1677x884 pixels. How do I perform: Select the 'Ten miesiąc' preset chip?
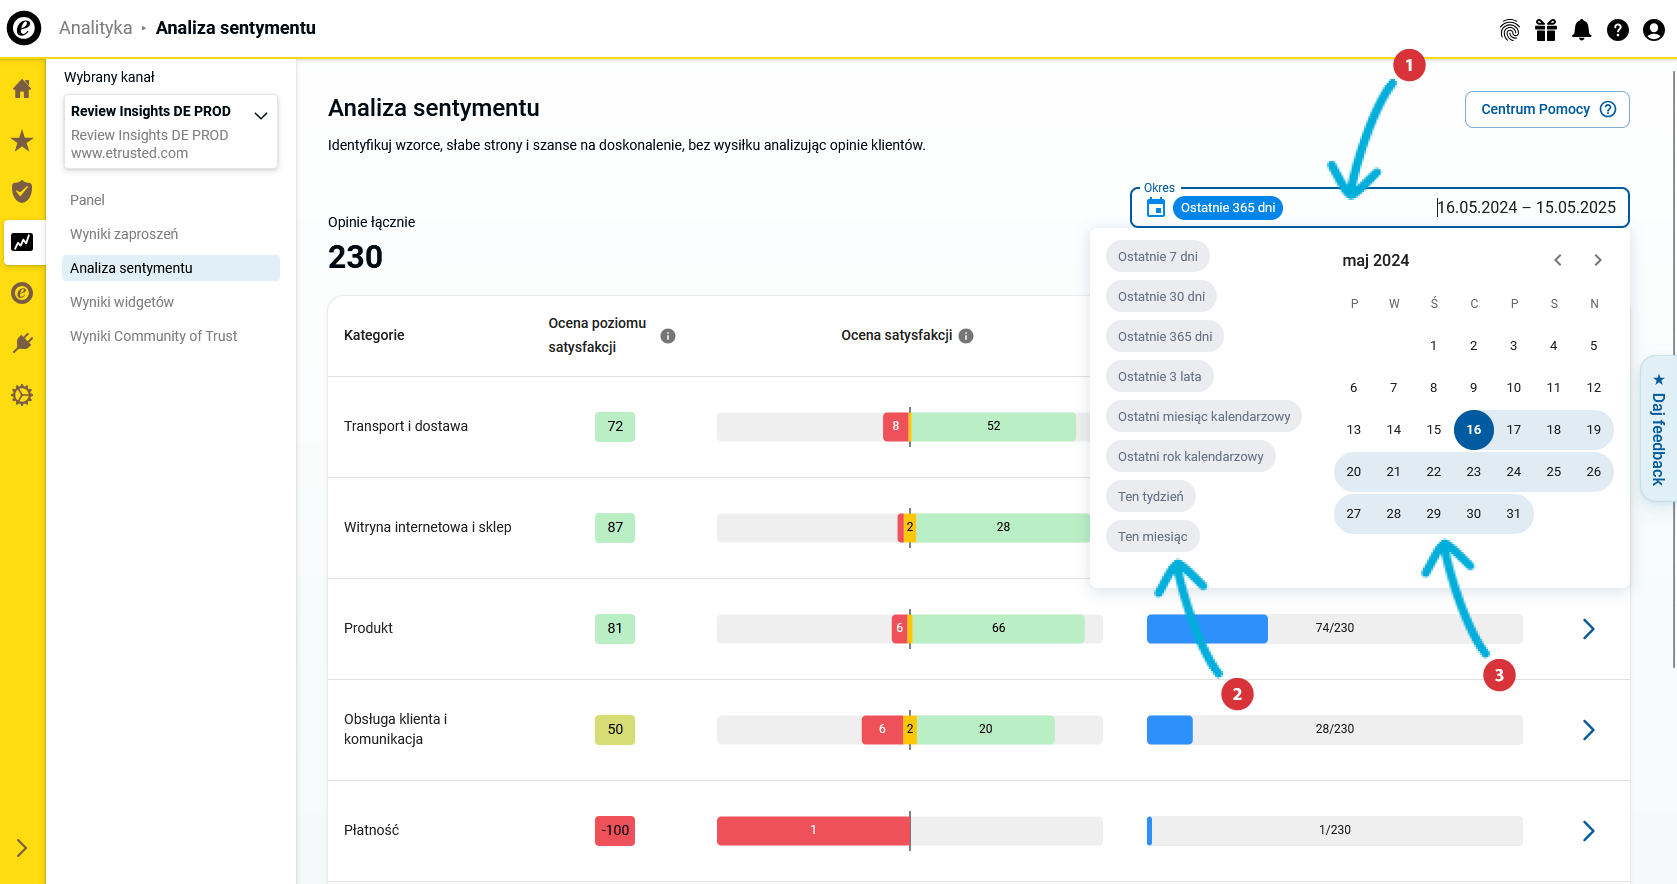(1152, 537)
